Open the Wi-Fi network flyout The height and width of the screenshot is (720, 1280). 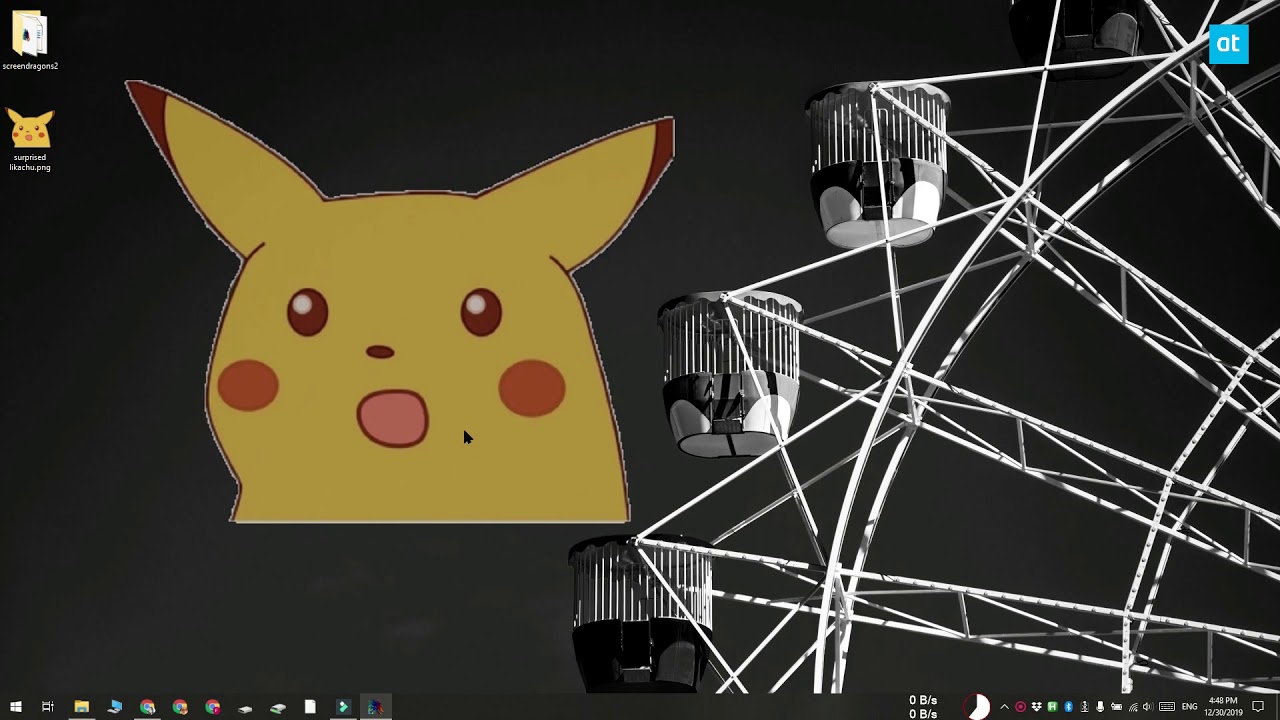(x=1133, y=707)
